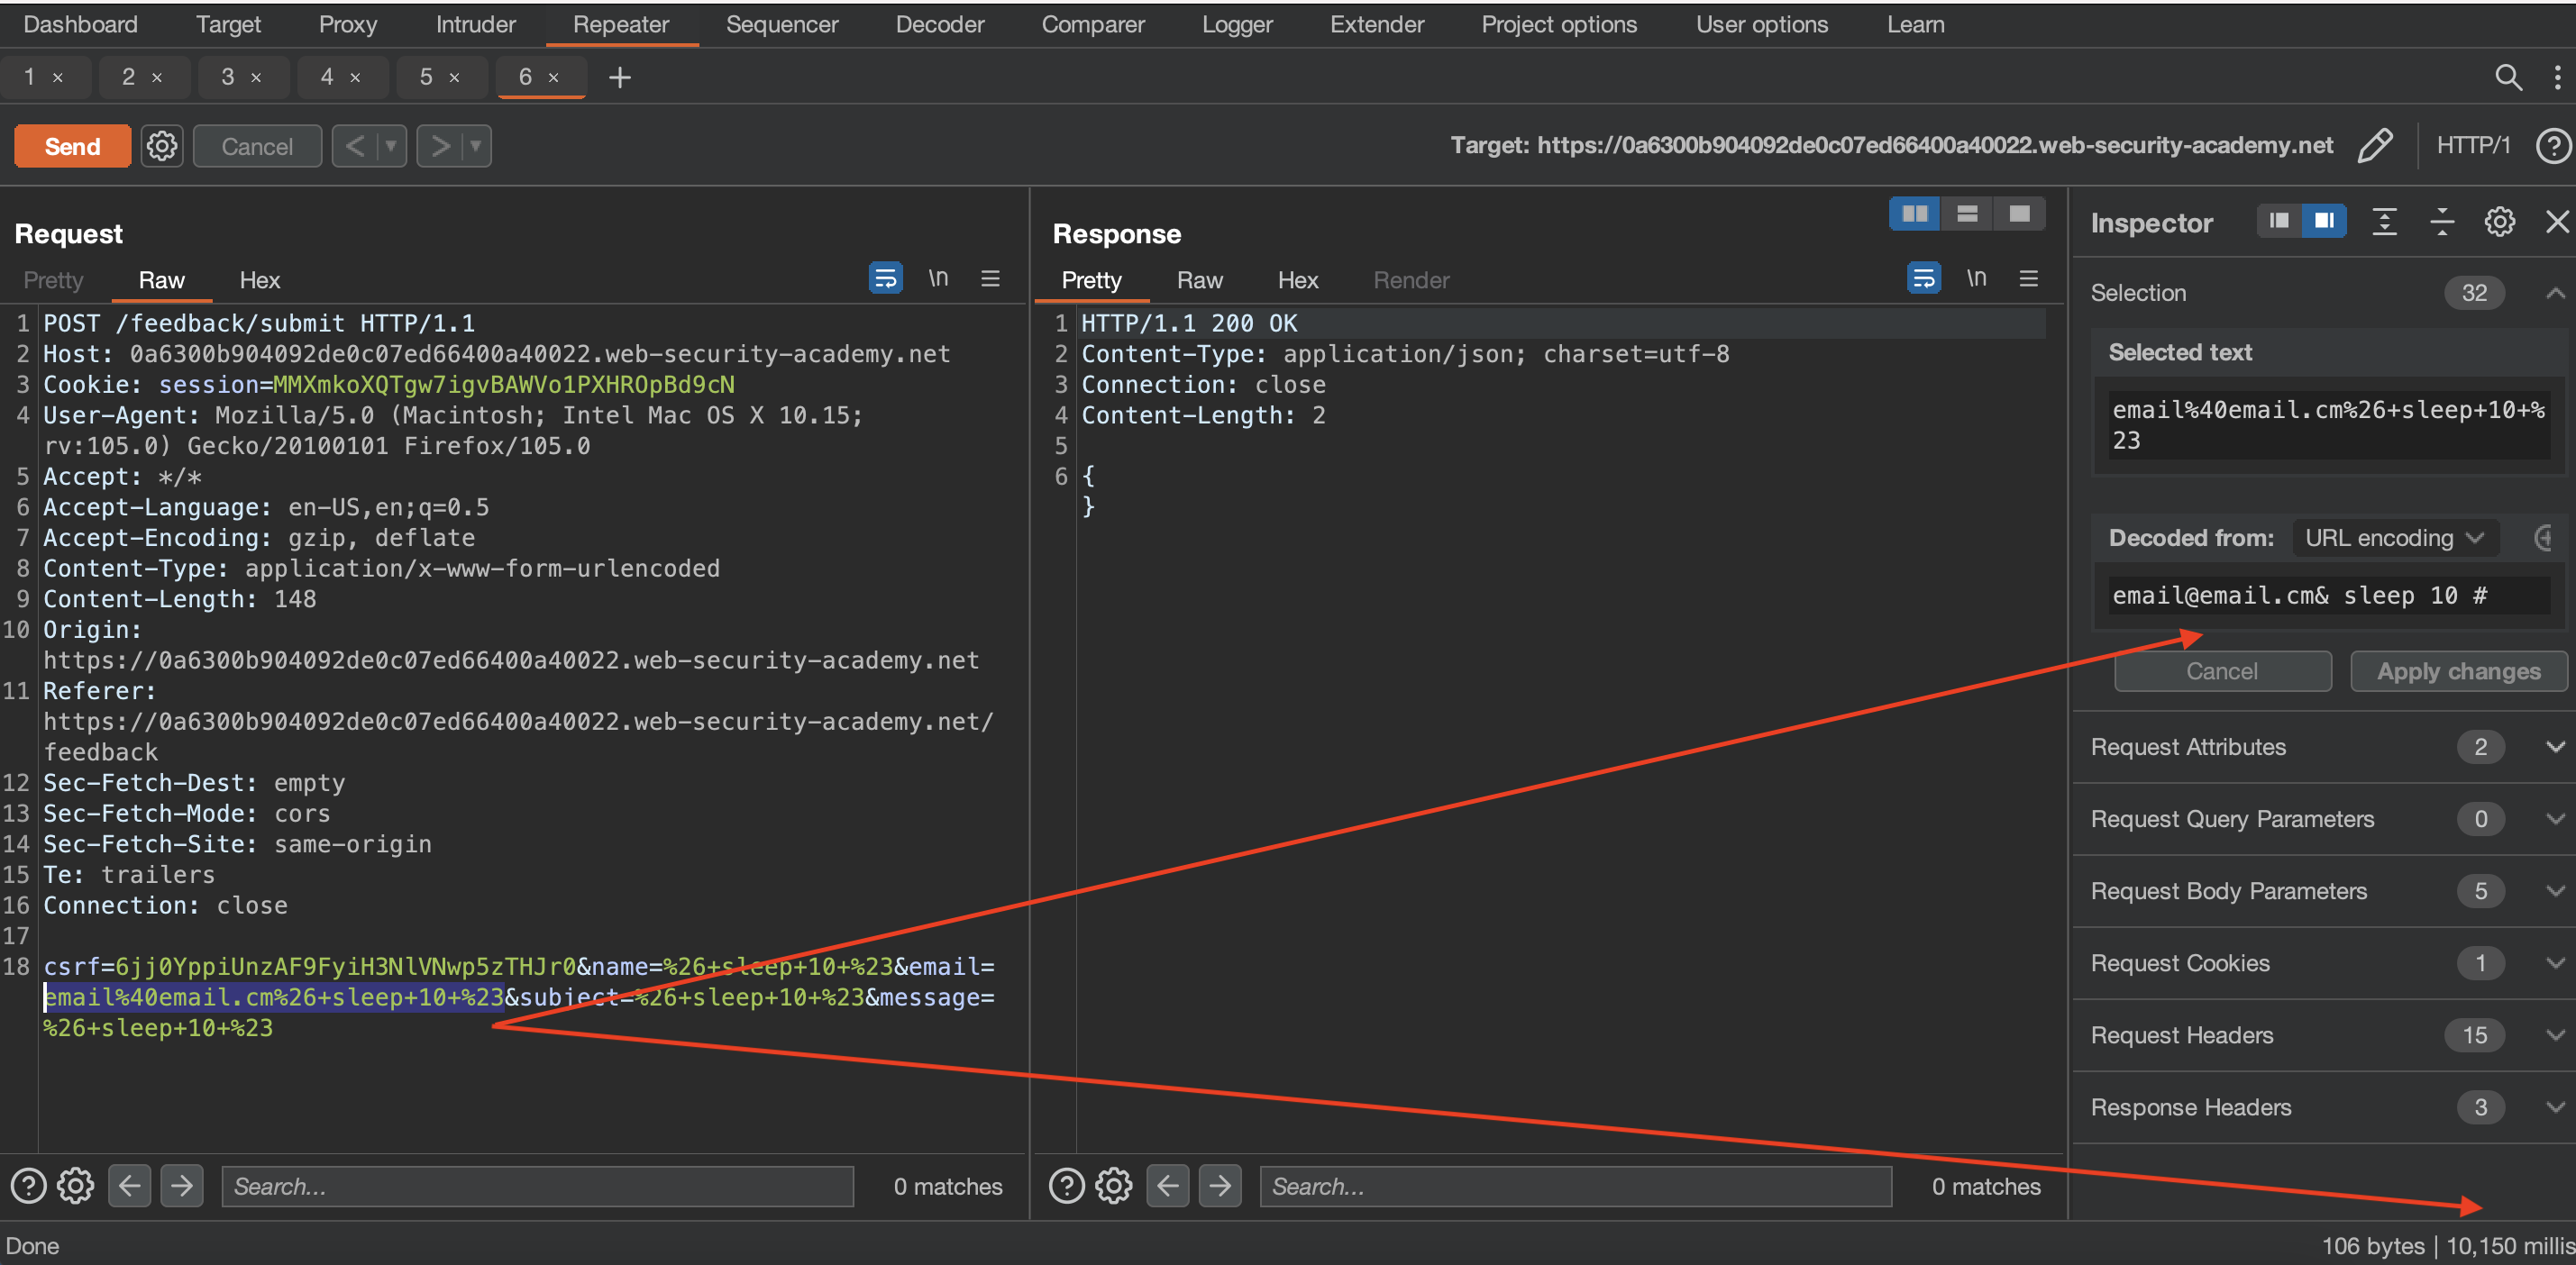
Task: Add a new Repeater tab
Action: pyautogui.click(x=619, y=77)
